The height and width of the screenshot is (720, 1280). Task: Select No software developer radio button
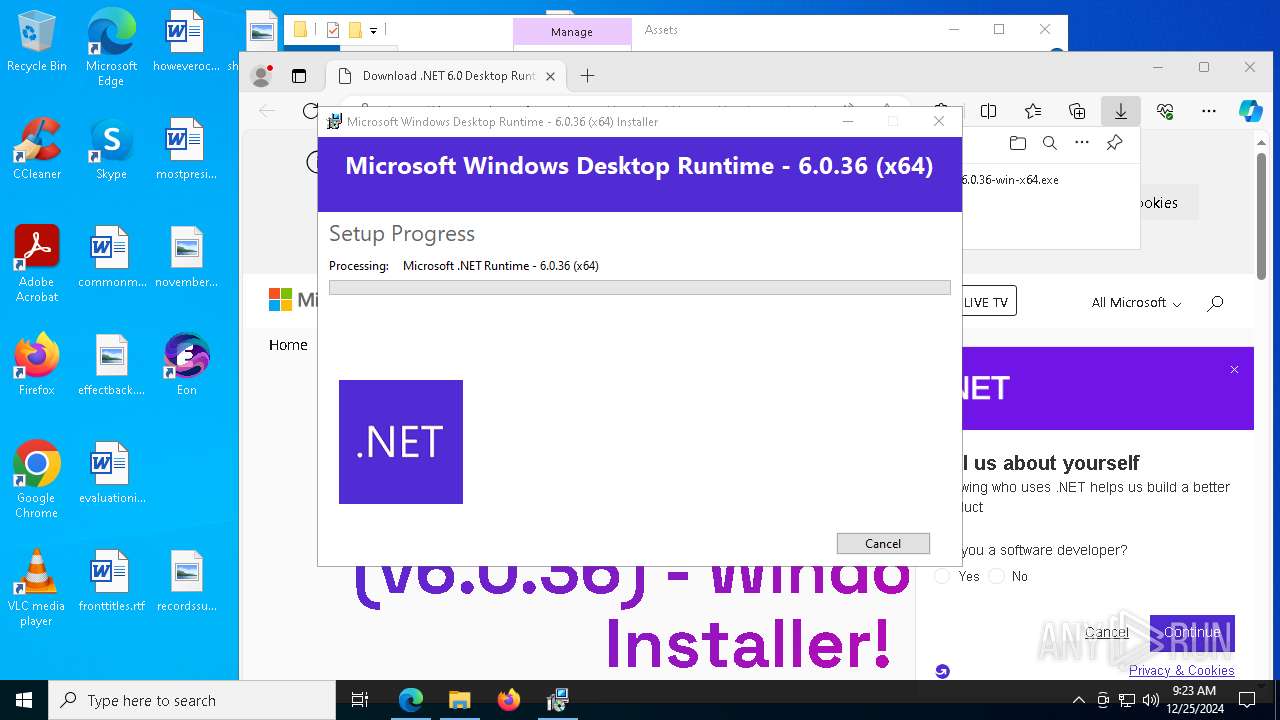pos(996,576)
